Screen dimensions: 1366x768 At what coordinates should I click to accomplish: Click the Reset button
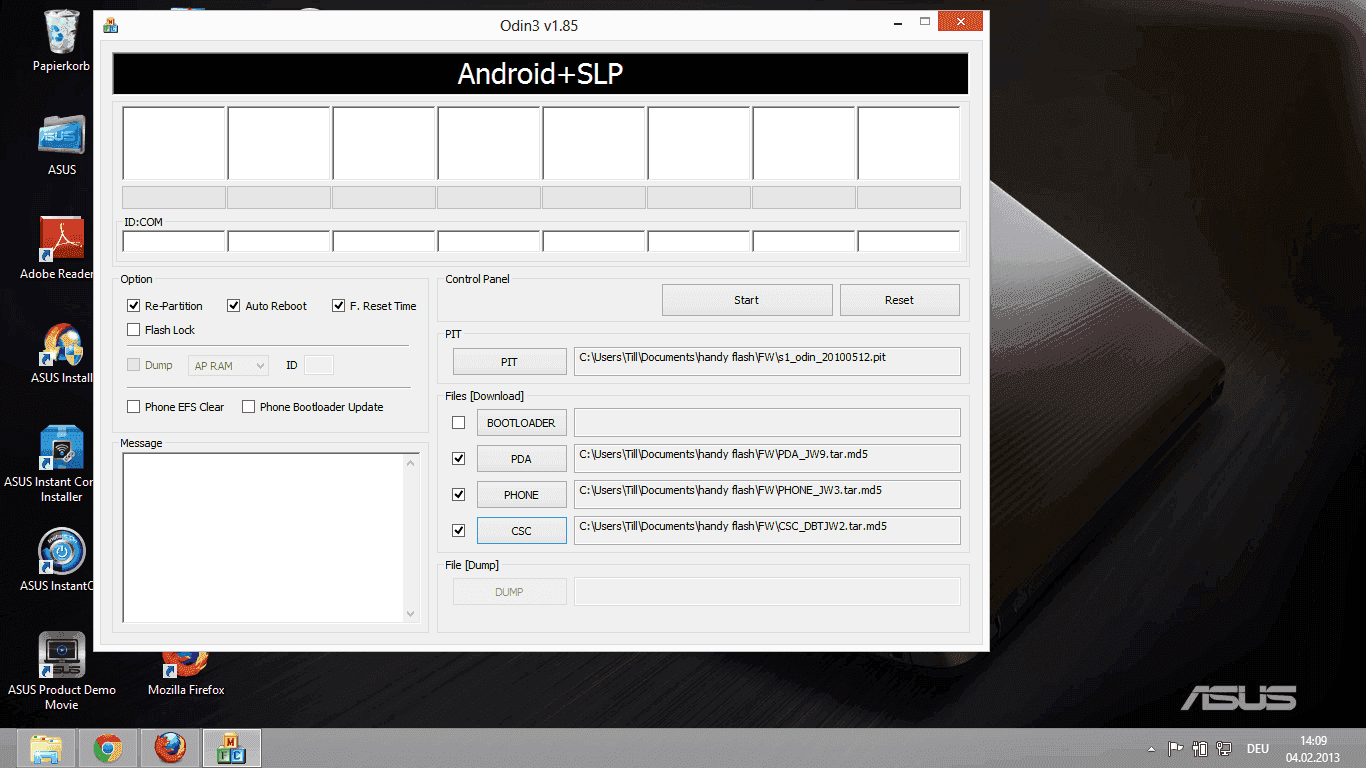[899, 300]
